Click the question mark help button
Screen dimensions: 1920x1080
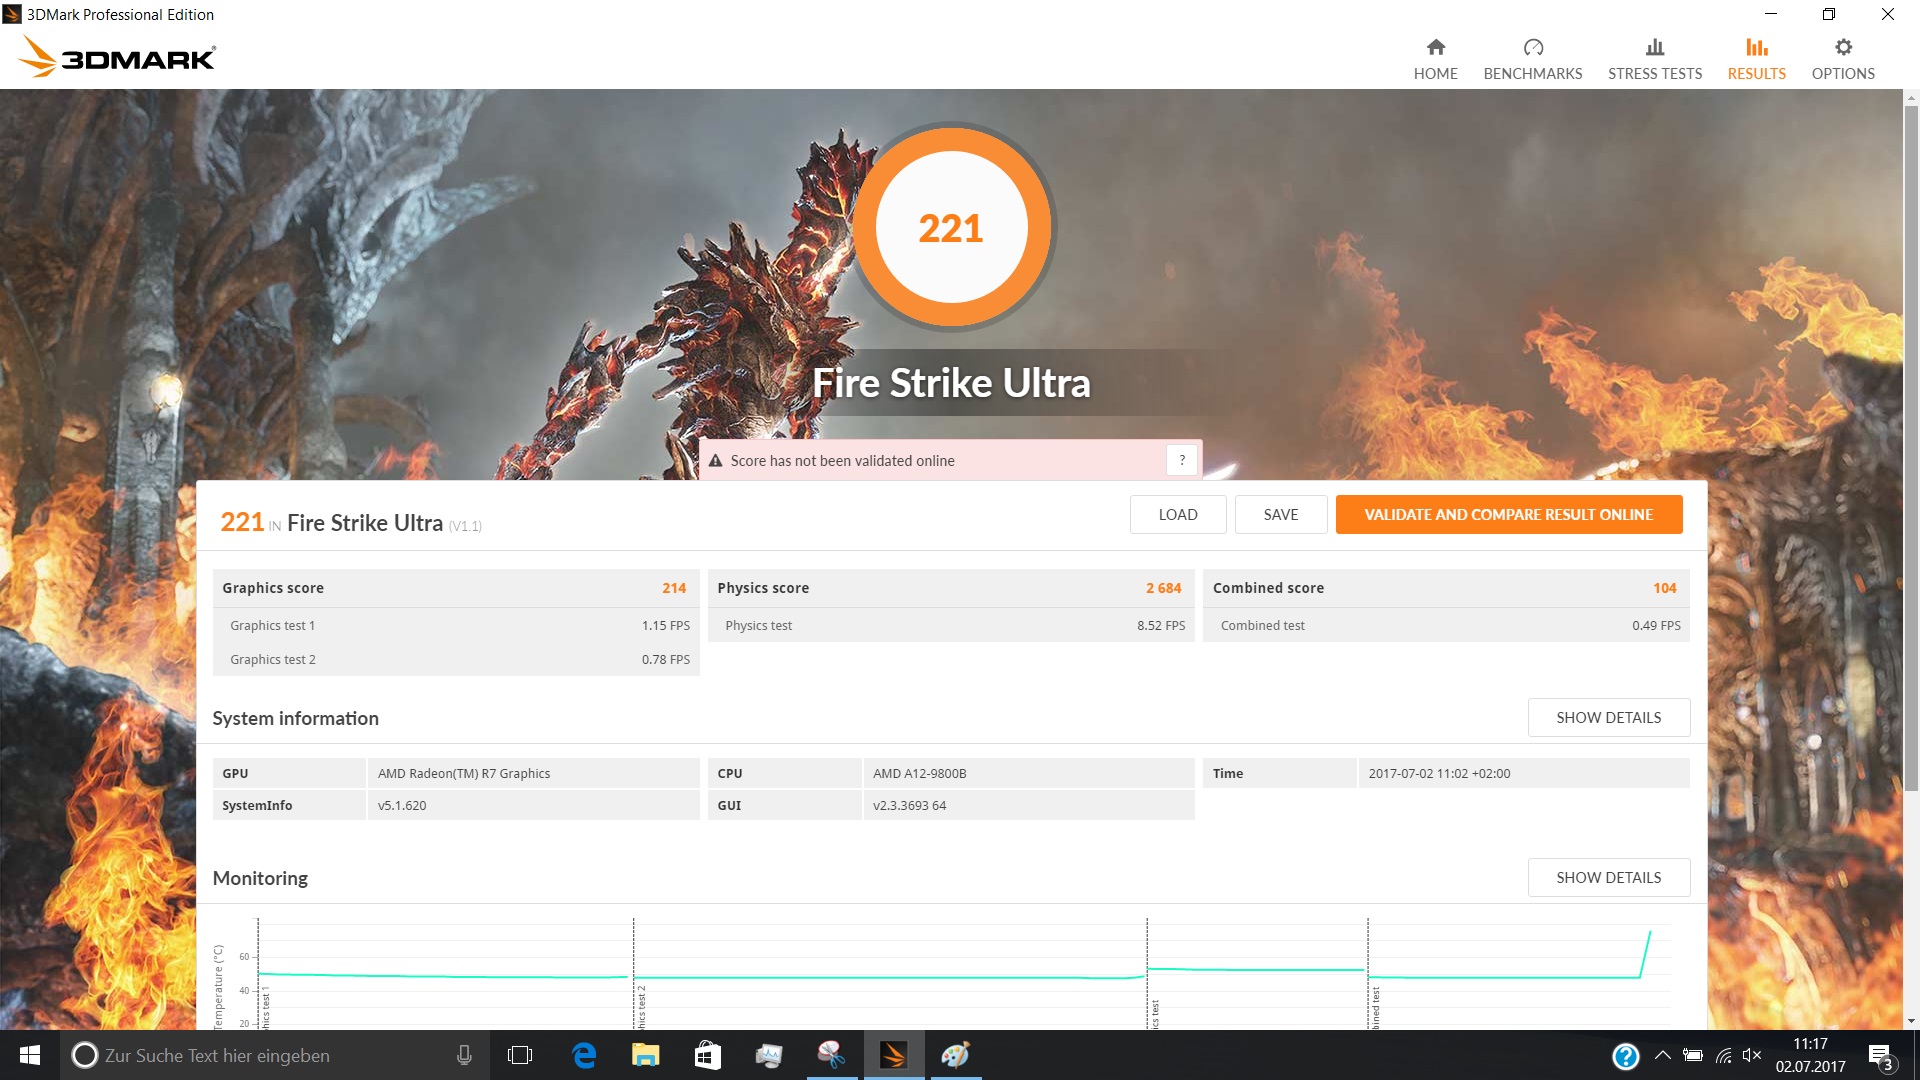pyautogui.click(x=1181, y=460)
